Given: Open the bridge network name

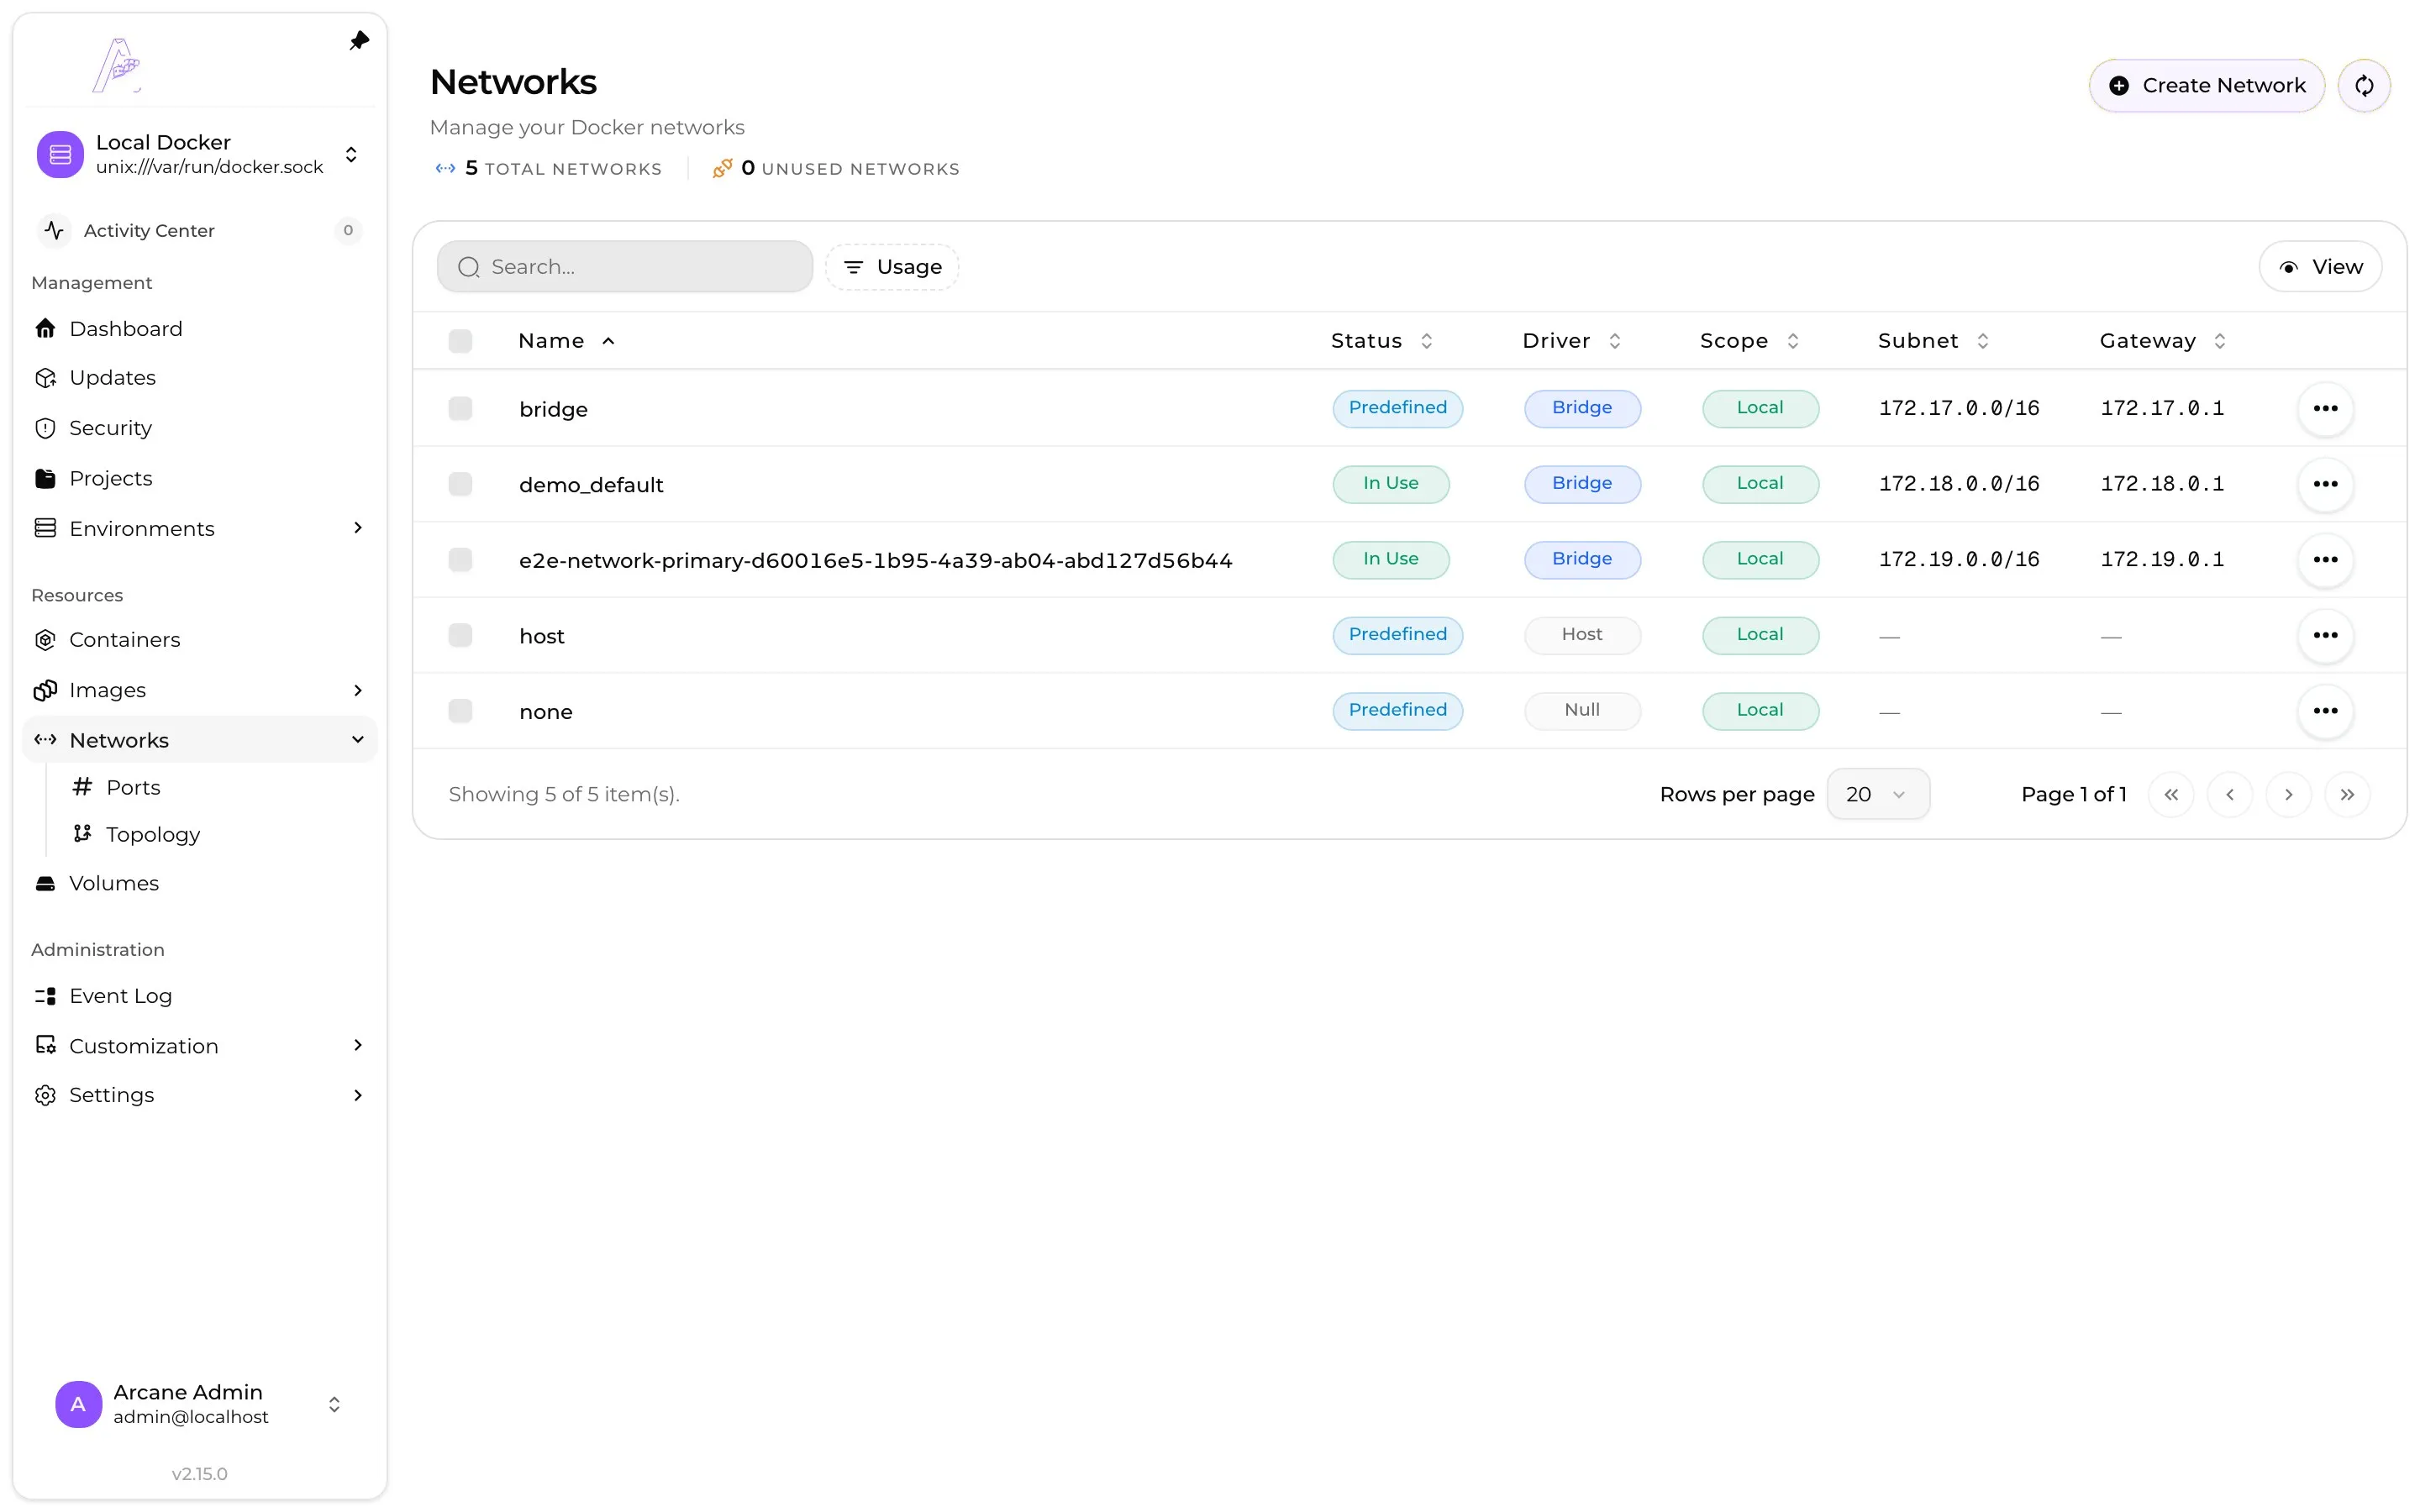Looking at the screenshot, I should tap(553, 409).
